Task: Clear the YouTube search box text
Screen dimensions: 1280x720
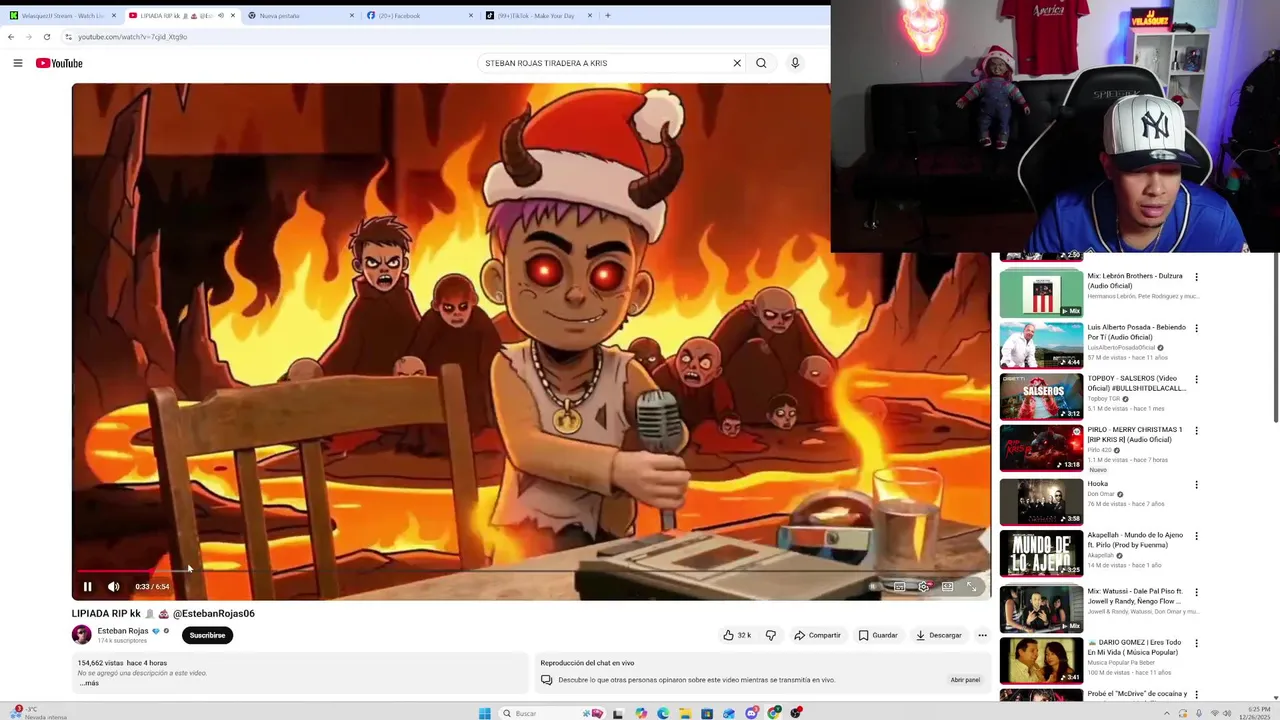Action: pyautogui.click(x=737, y=63)
